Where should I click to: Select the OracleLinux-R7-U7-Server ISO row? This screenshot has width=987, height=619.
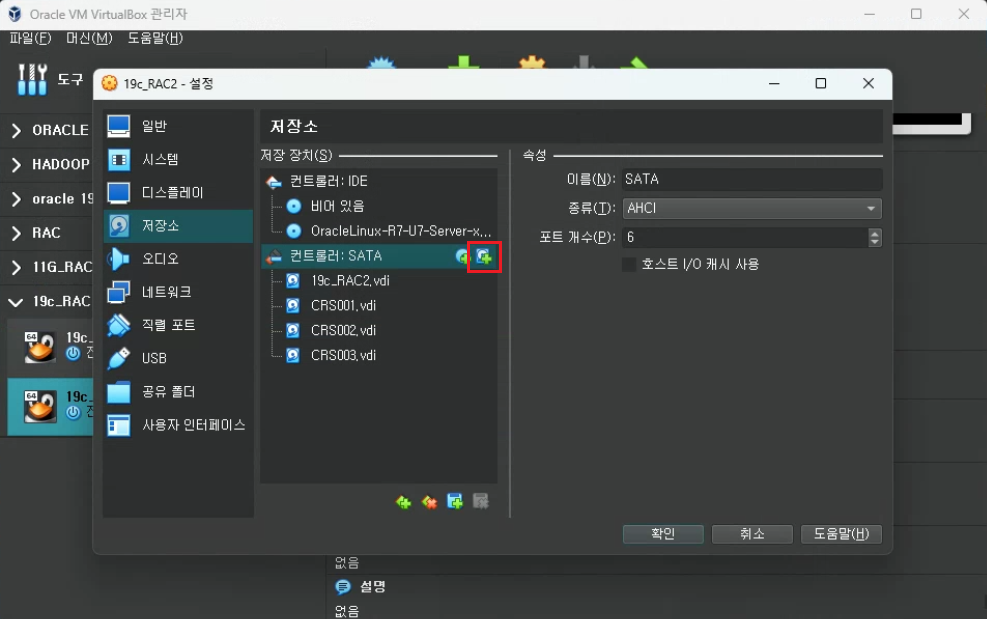pyautogui.click(x=378, y=231)
